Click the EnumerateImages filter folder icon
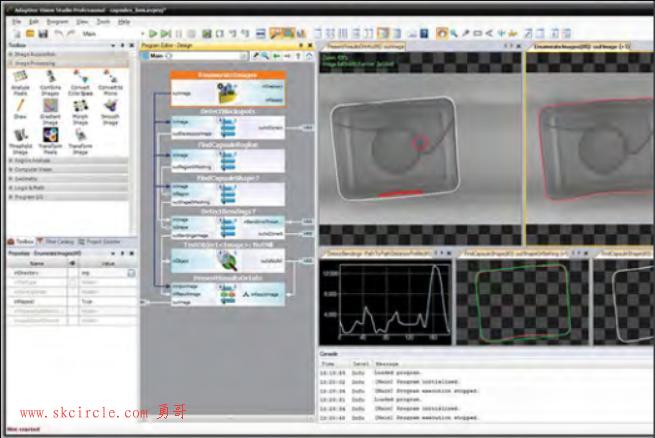Viewport: 655px width, 438px height. (228, 93)
